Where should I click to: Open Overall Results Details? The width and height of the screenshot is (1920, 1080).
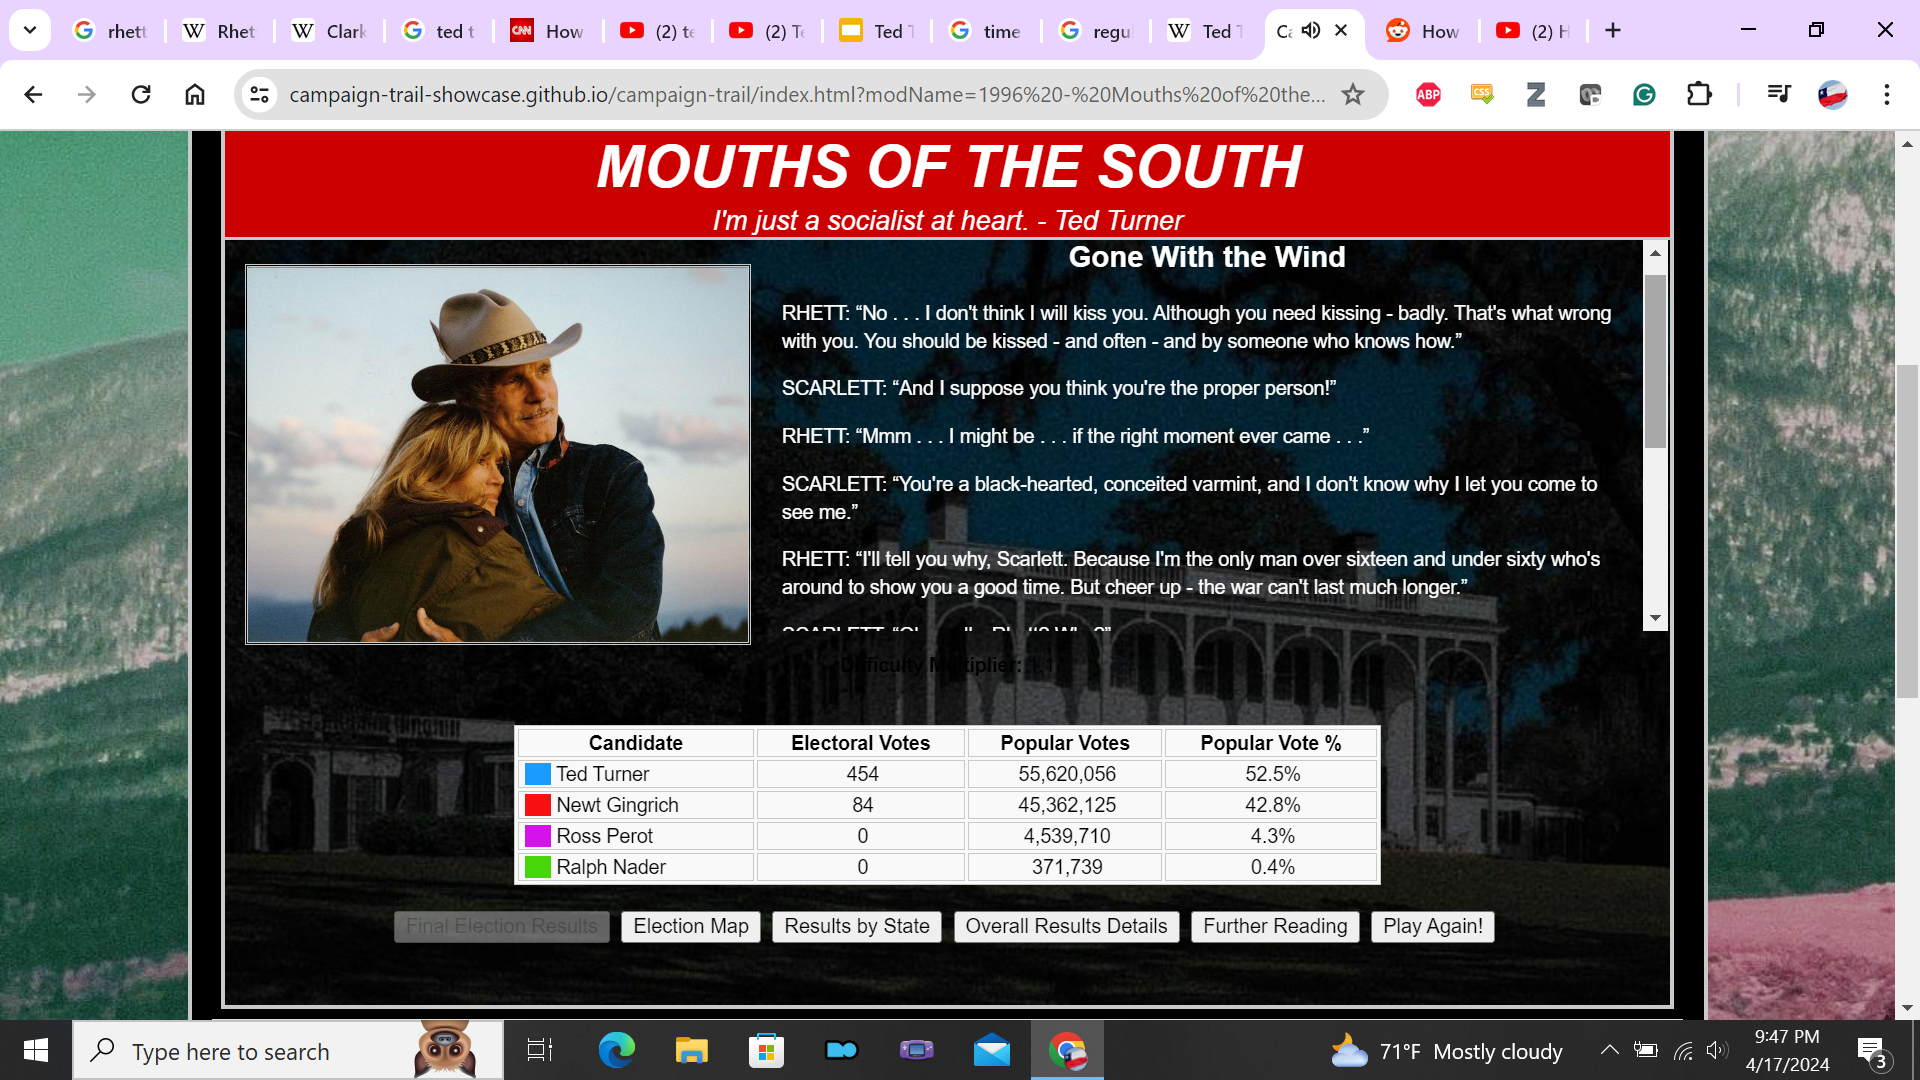tap(1066, 927)
